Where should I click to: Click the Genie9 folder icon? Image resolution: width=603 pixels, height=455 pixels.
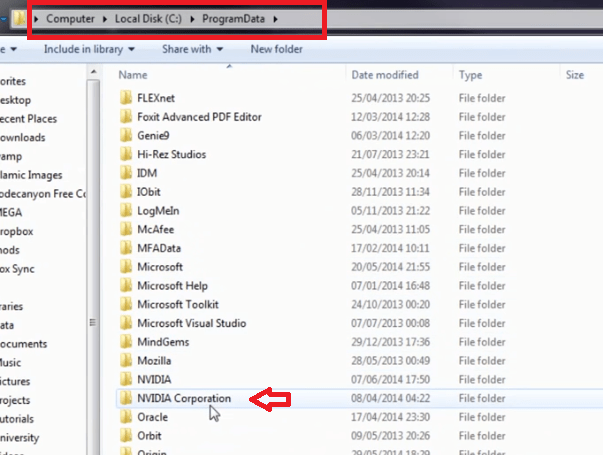click(125, 135)
